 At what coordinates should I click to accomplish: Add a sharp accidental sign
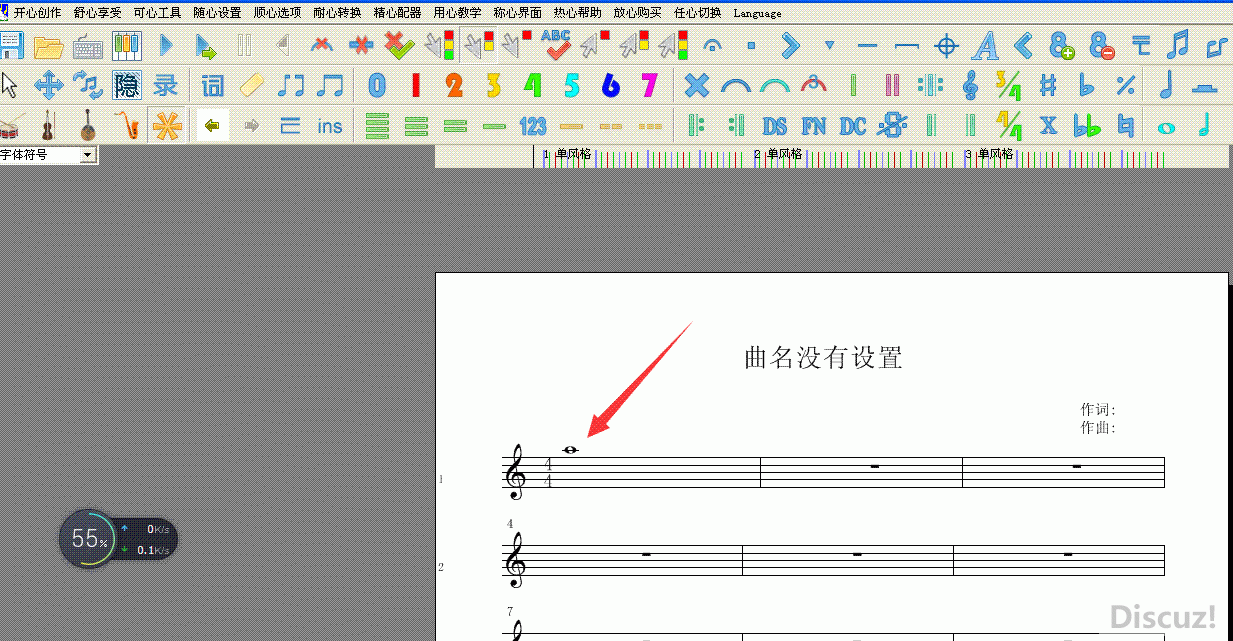point(1048,86)
